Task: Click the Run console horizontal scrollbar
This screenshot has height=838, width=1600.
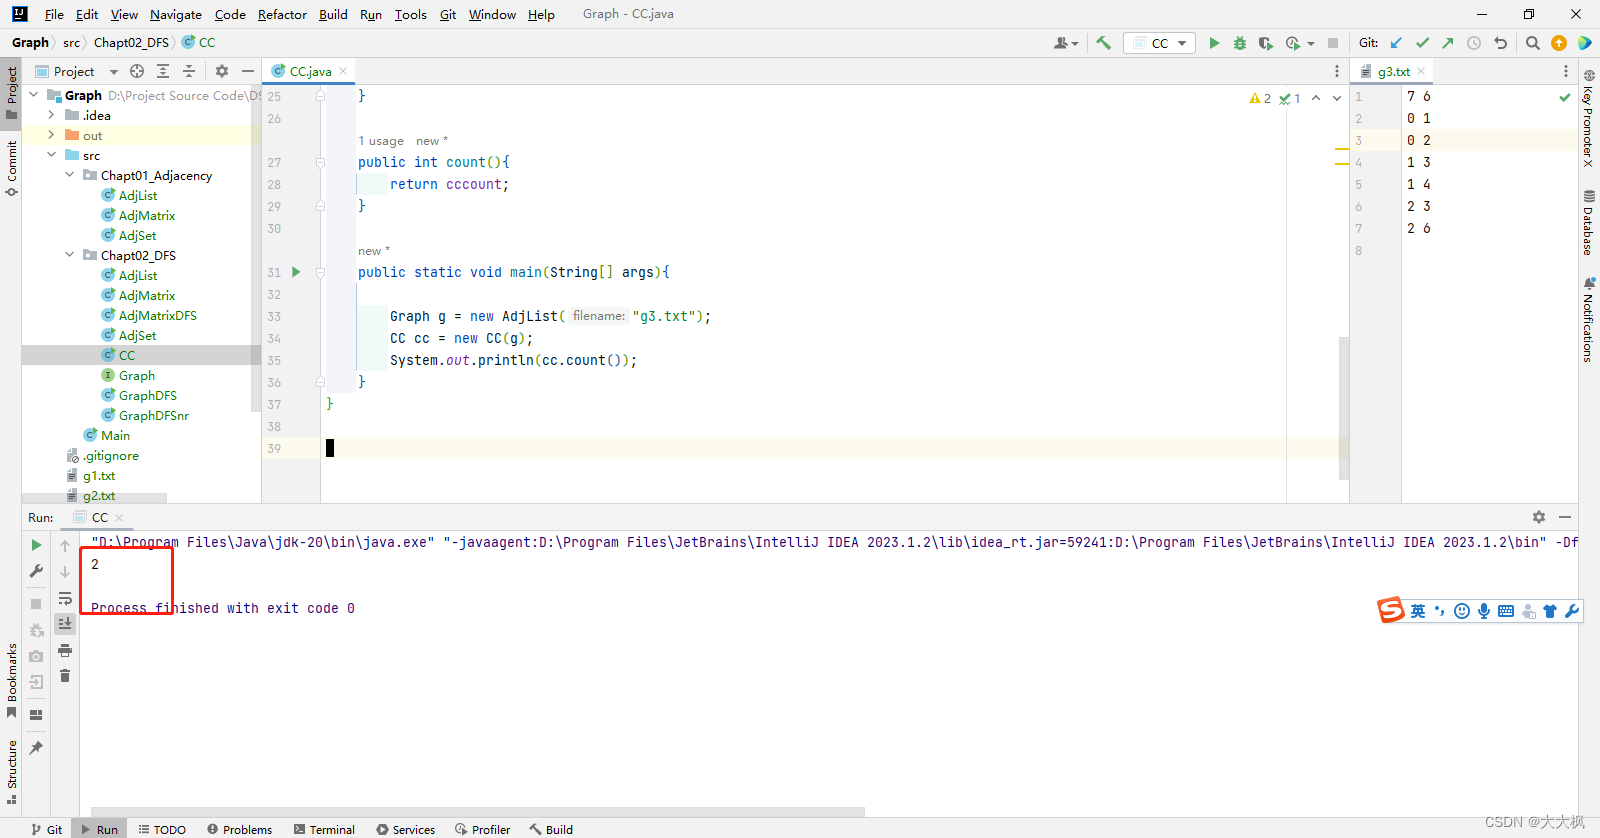Action: coord(478,811)
